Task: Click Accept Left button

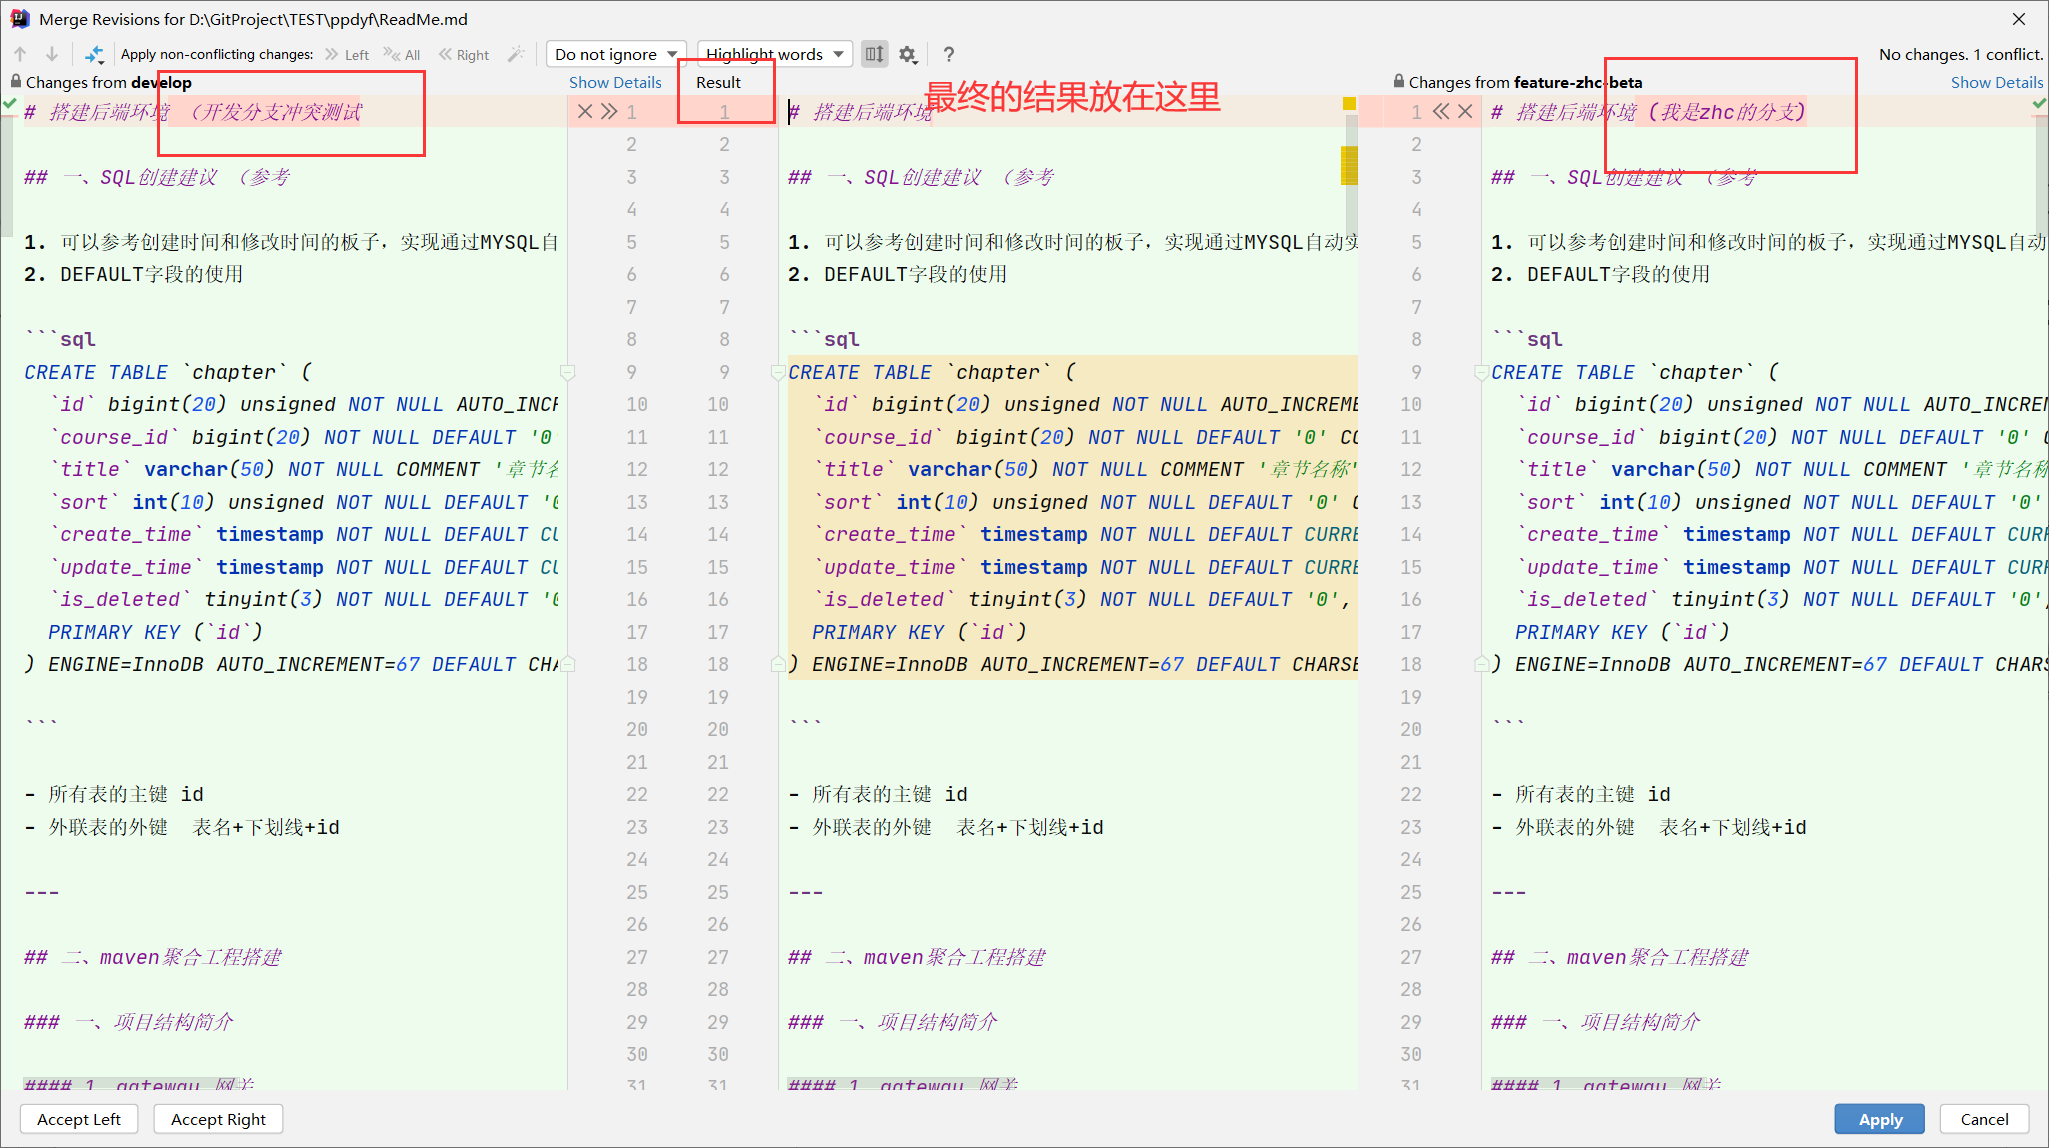Action: 79,1119
